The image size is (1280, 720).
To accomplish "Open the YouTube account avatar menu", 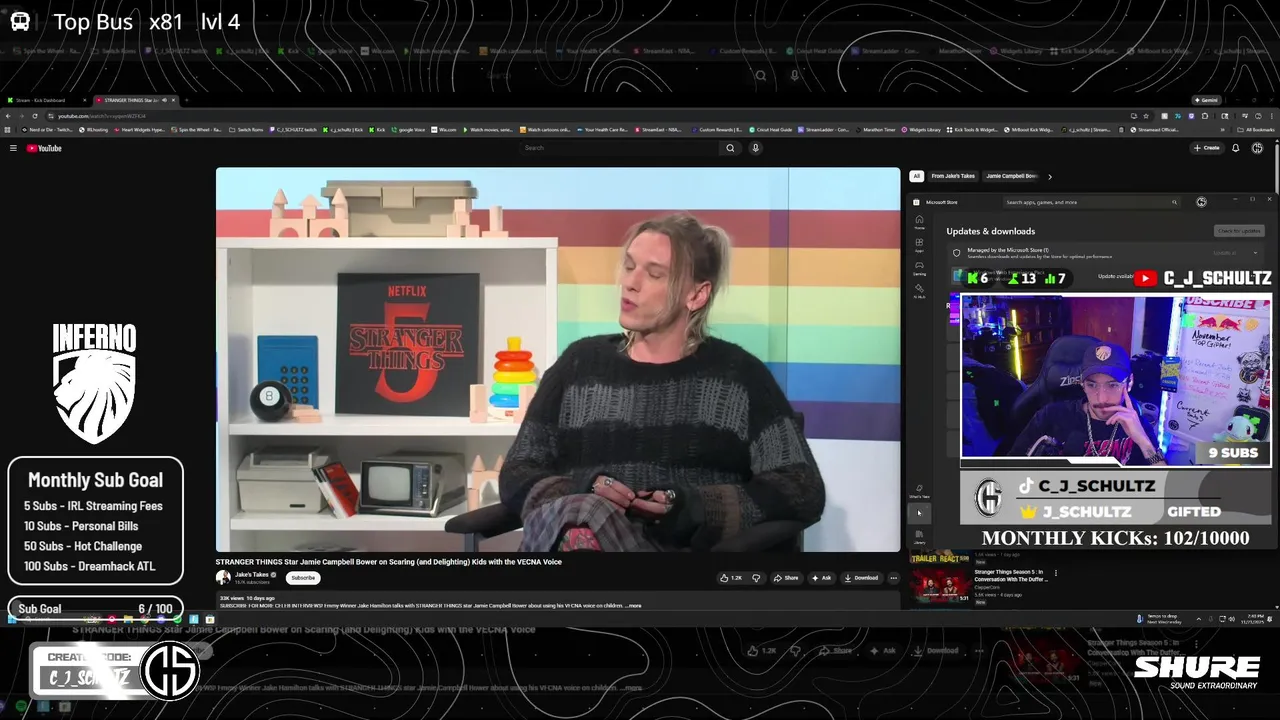I will [x=1257, y=148].
